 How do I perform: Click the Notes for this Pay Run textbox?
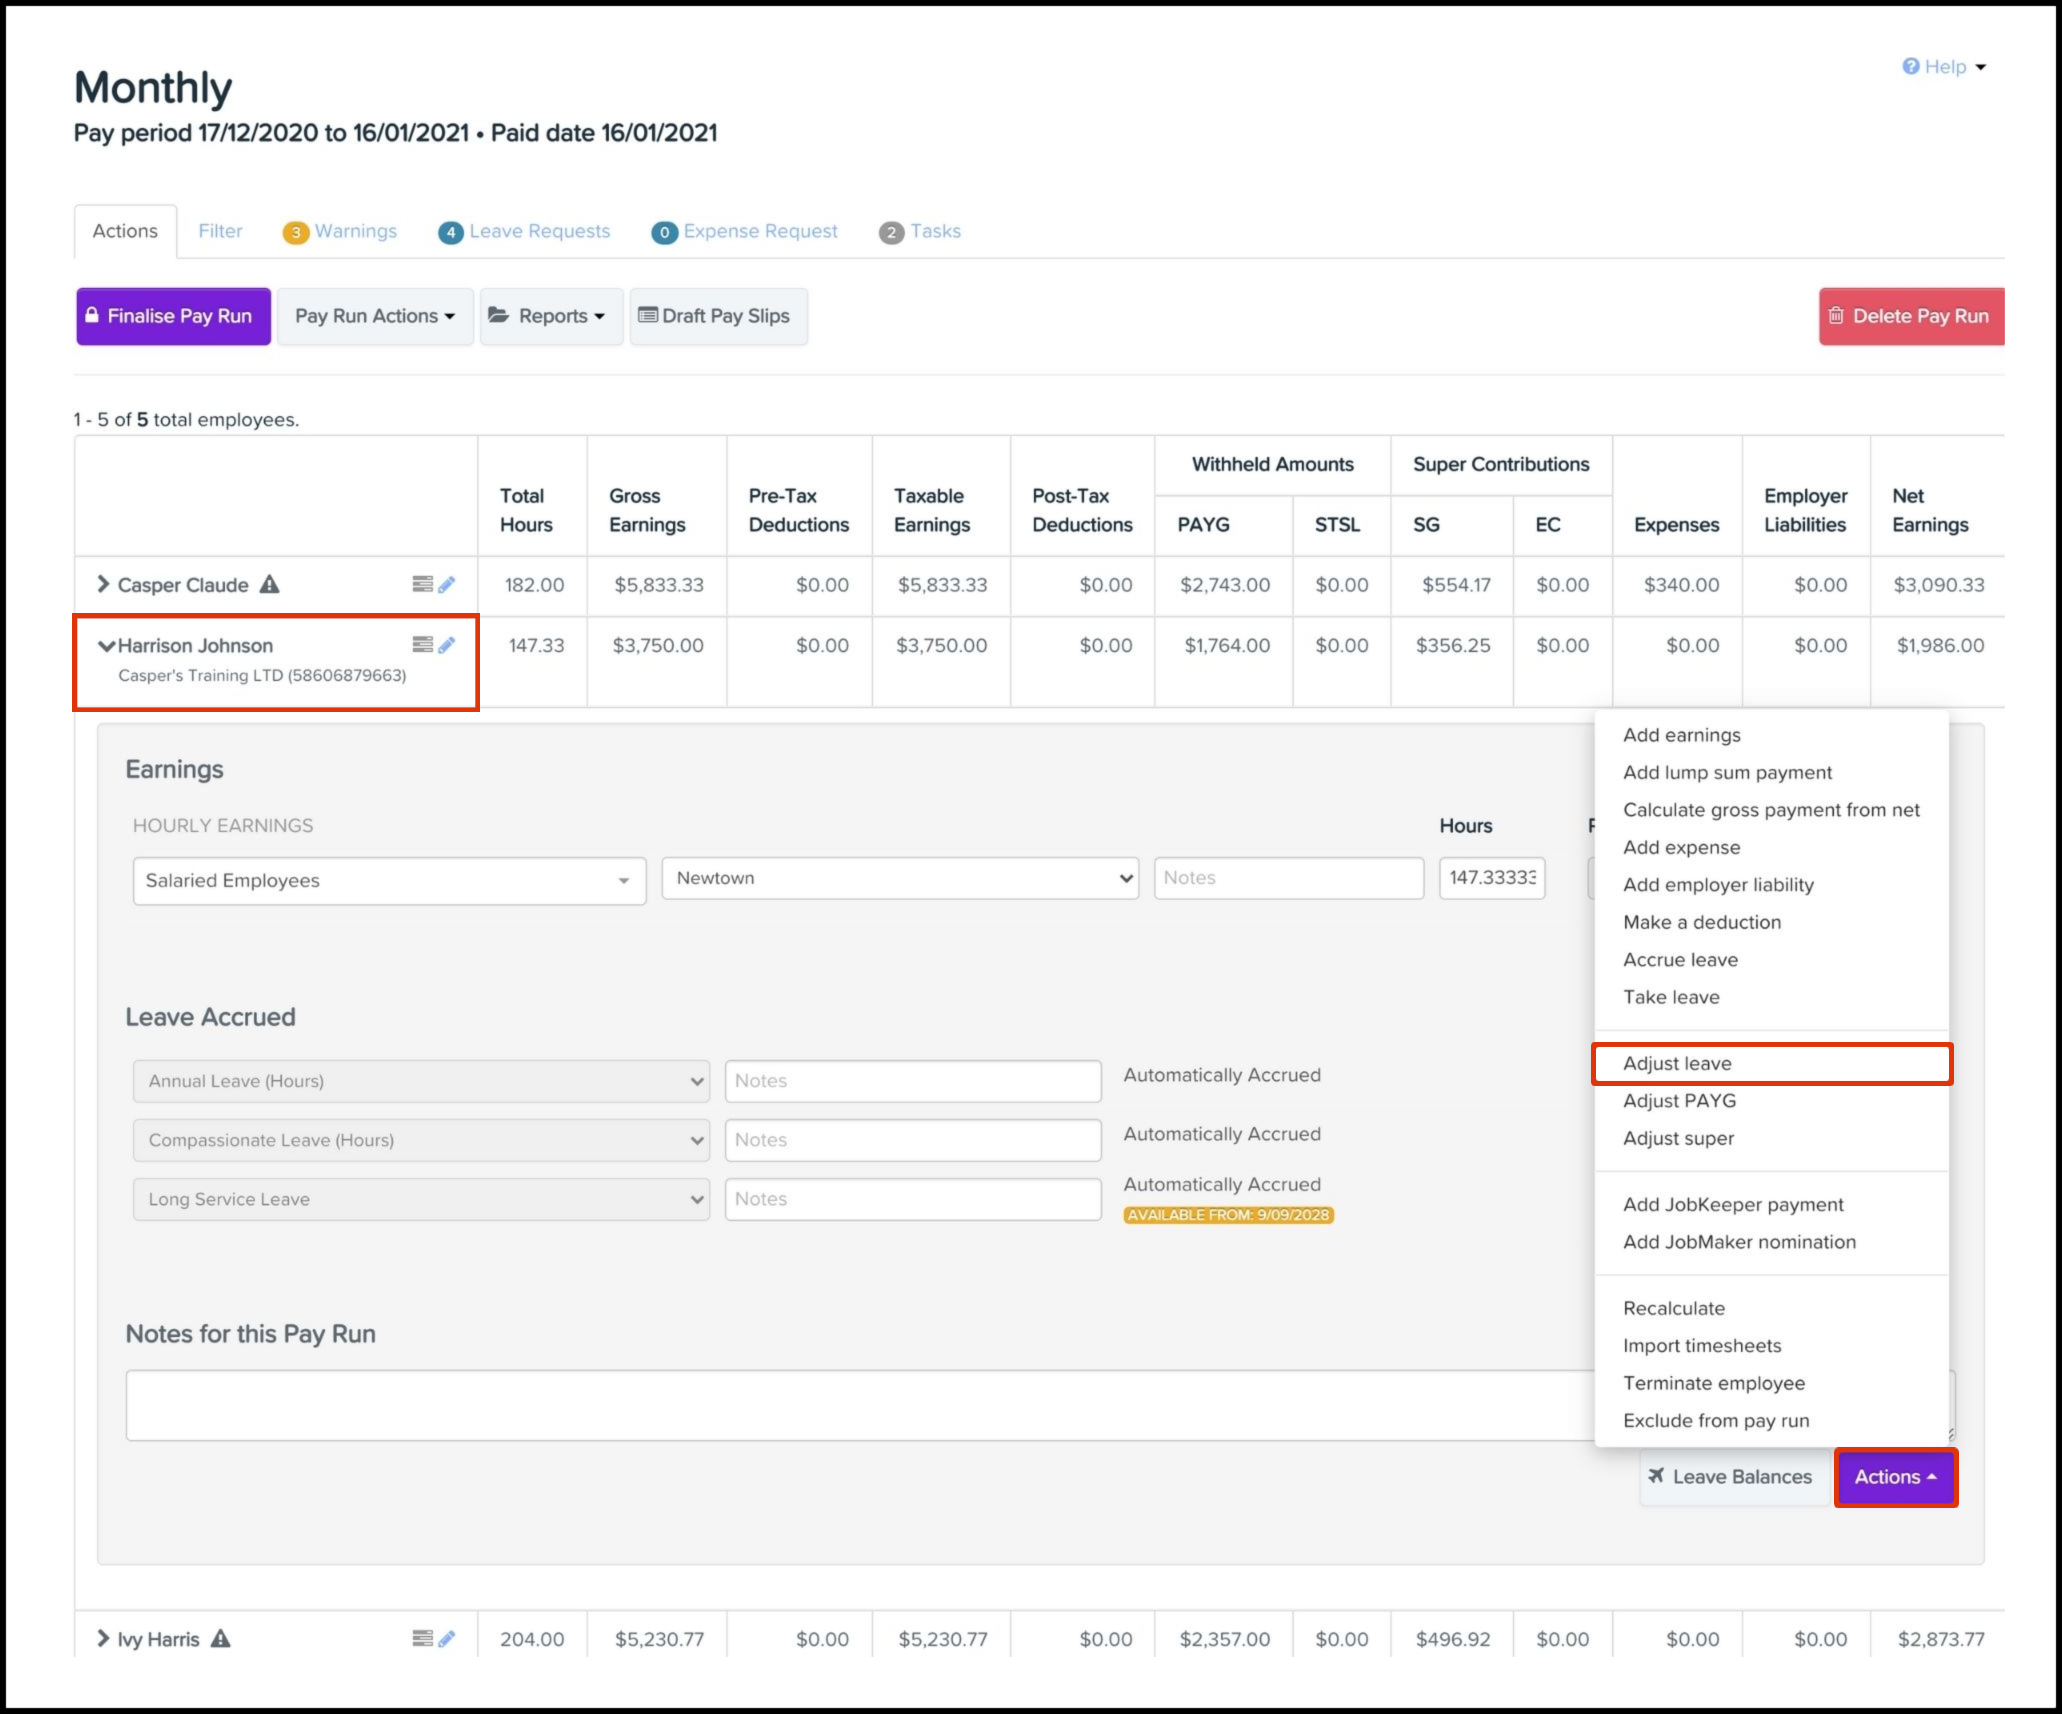858,1405
